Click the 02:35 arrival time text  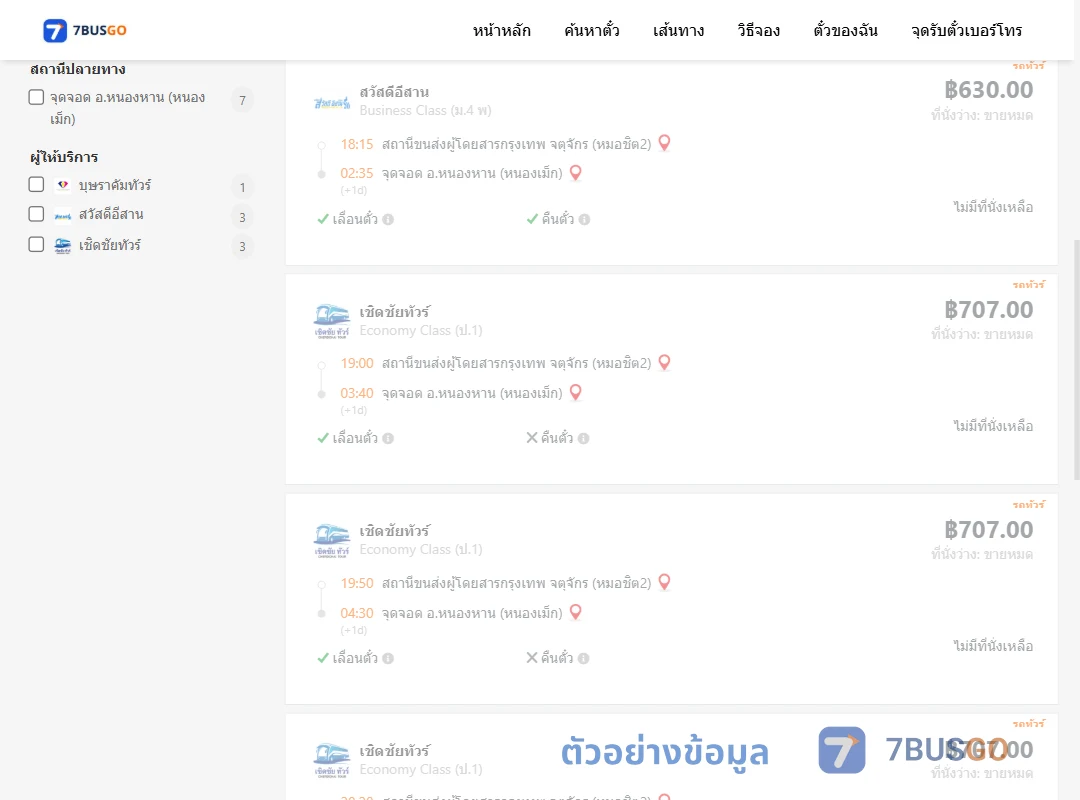coord(357,173)
